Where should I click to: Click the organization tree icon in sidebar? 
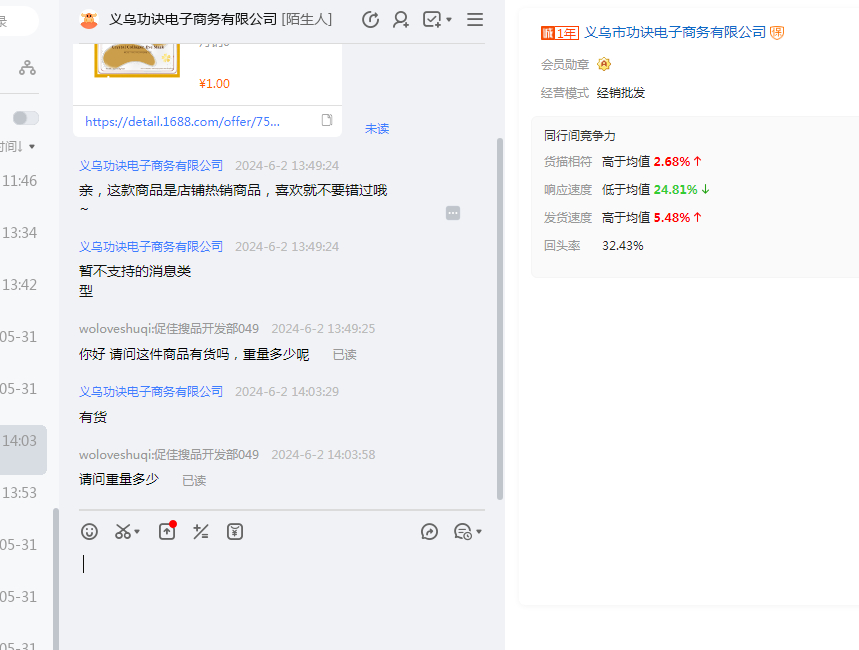coord(27,68)
